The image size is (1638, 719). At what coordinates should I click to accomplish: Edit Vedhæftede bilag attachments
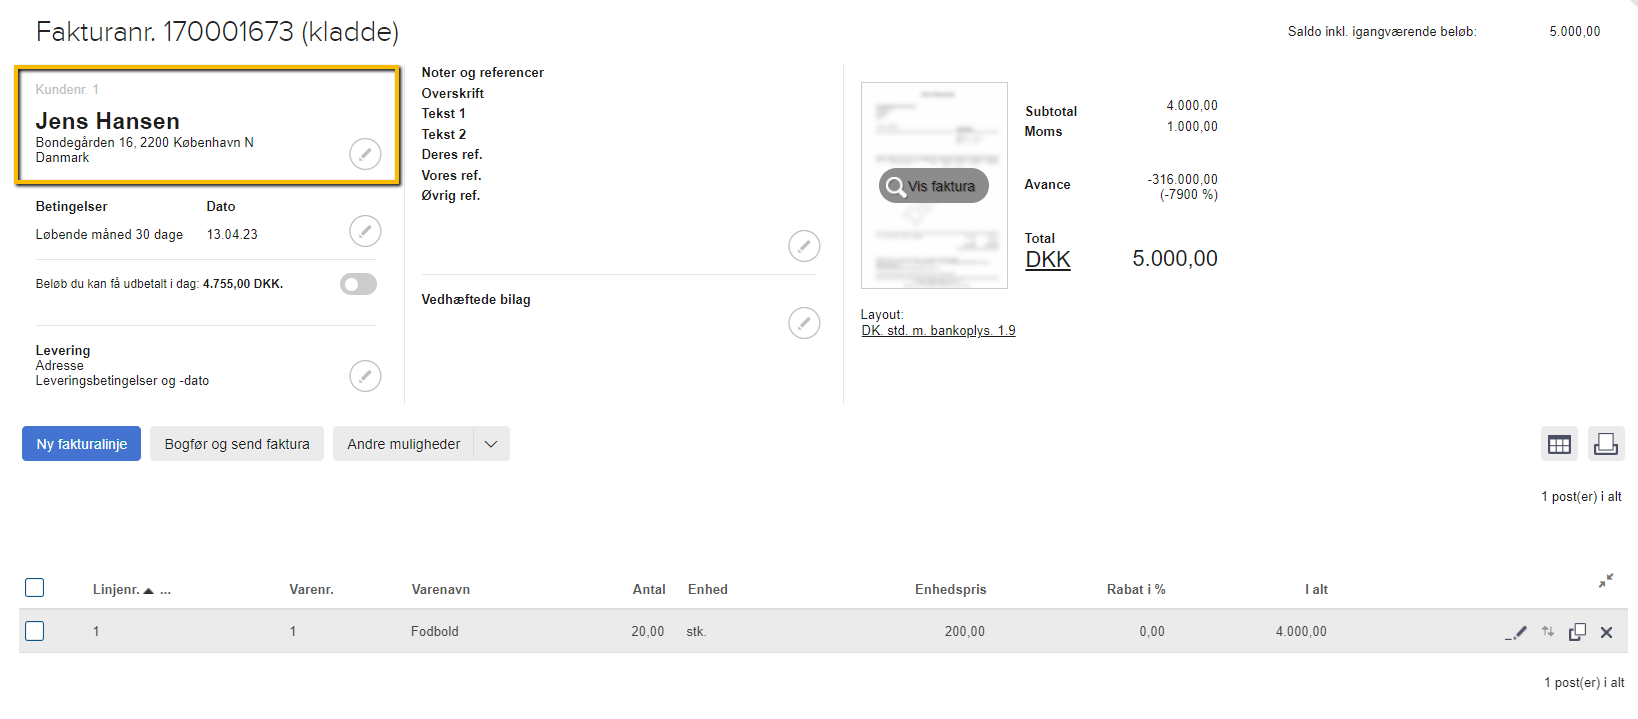804,323
